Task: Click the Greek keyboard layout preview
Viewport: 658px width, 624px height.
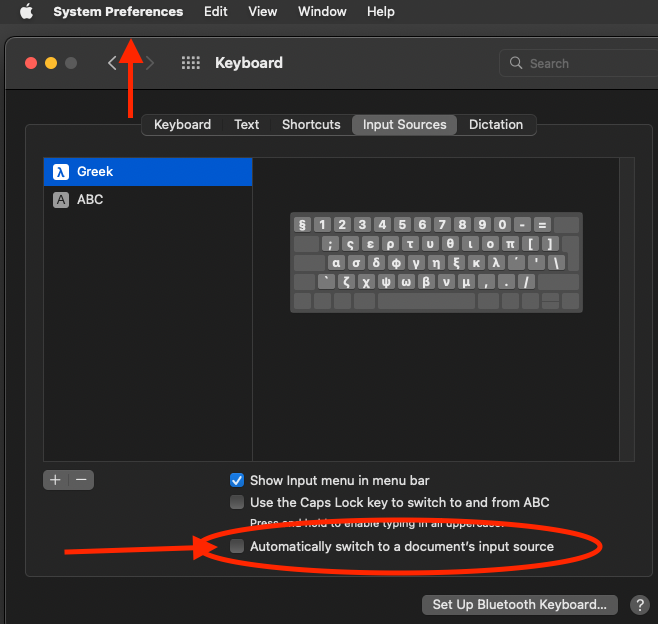Action: pyautogui.click(x=436, y=263)
